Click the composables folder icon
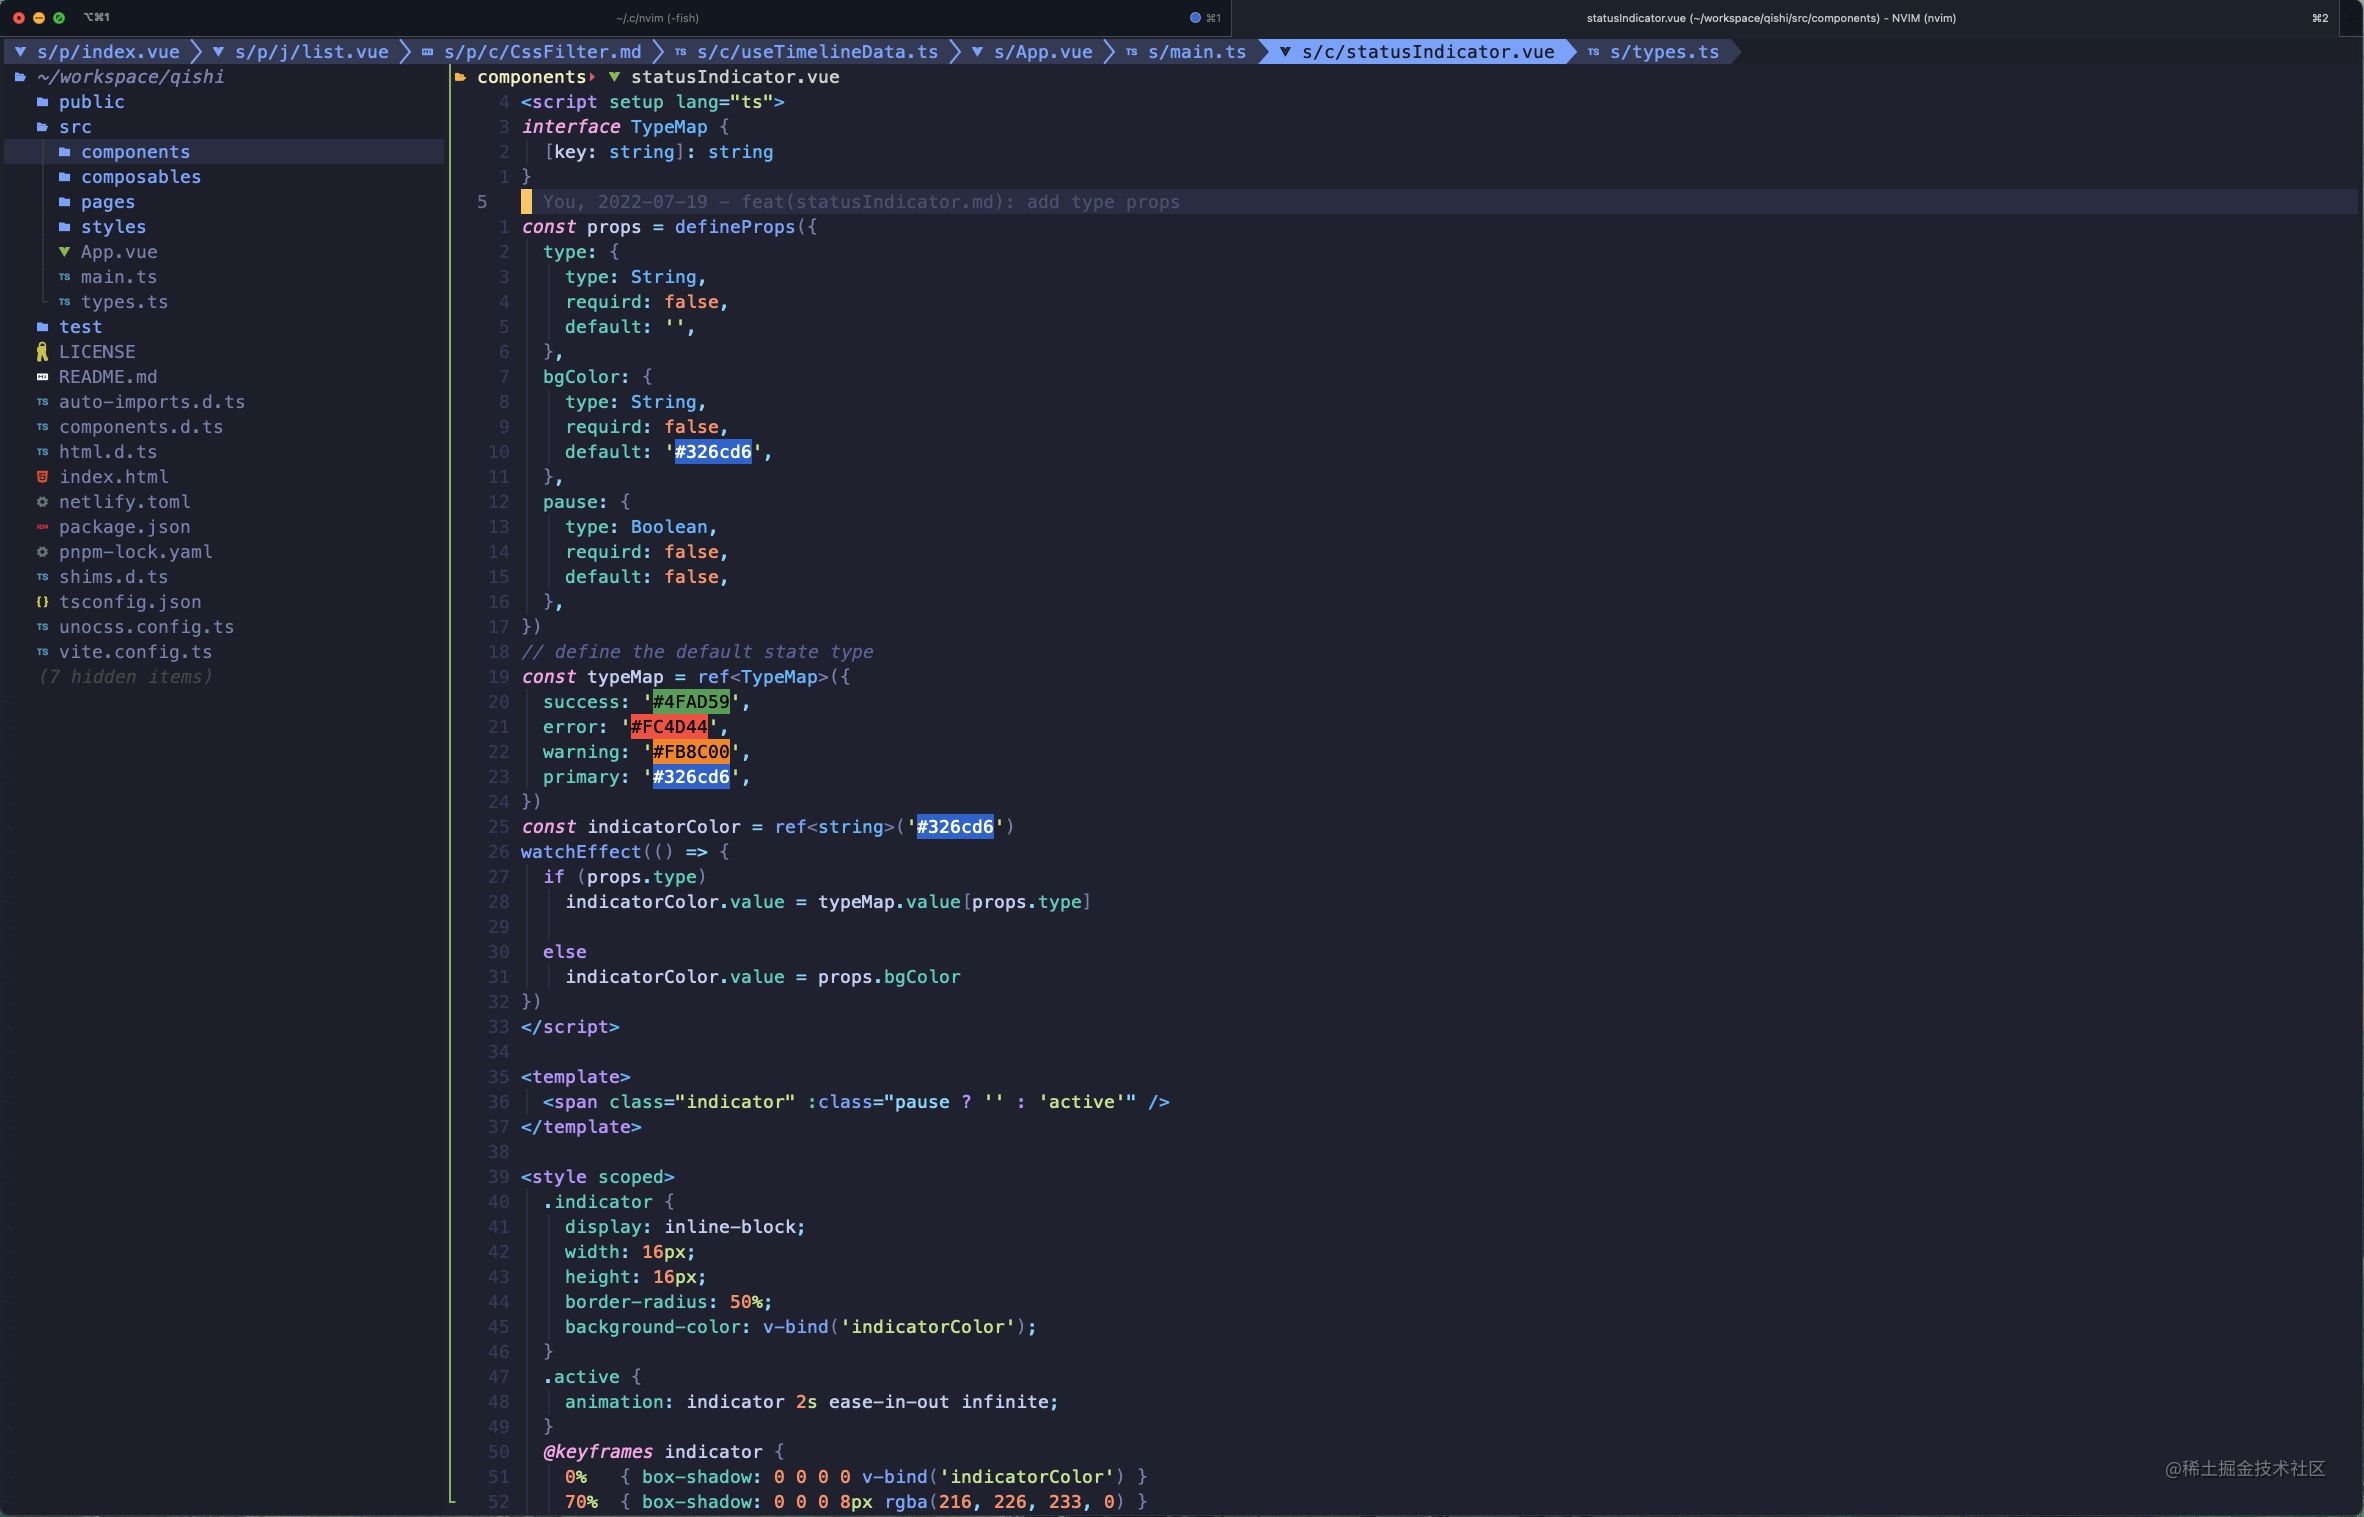The height and width of the screenshot is (1517, 2364). (x=64, y=177)
